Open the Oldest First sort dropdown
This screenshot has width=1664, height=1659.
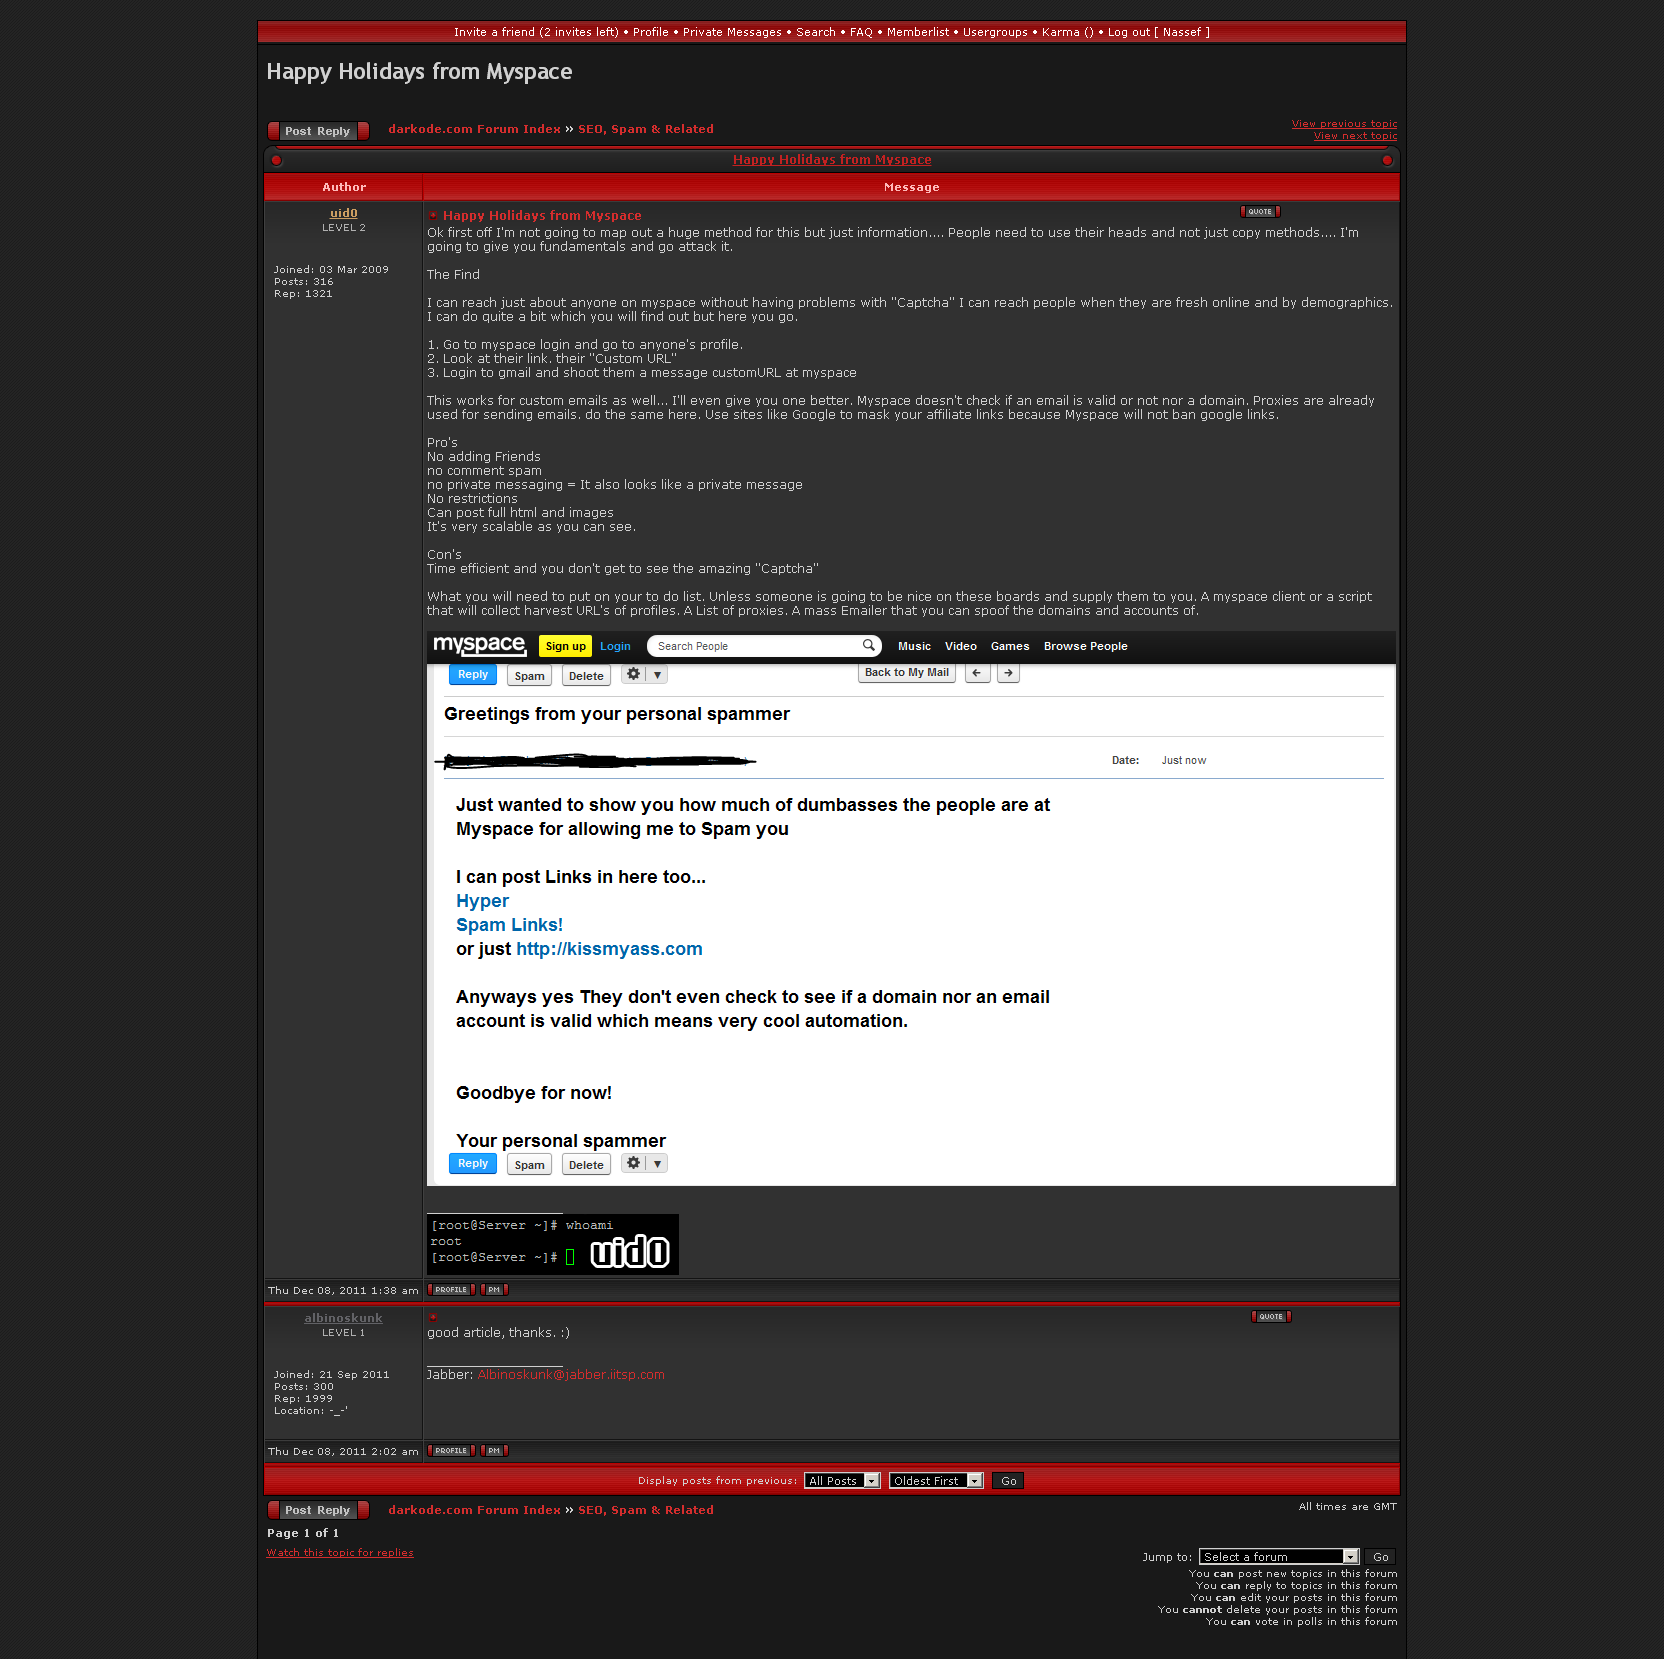(935, 1481)
